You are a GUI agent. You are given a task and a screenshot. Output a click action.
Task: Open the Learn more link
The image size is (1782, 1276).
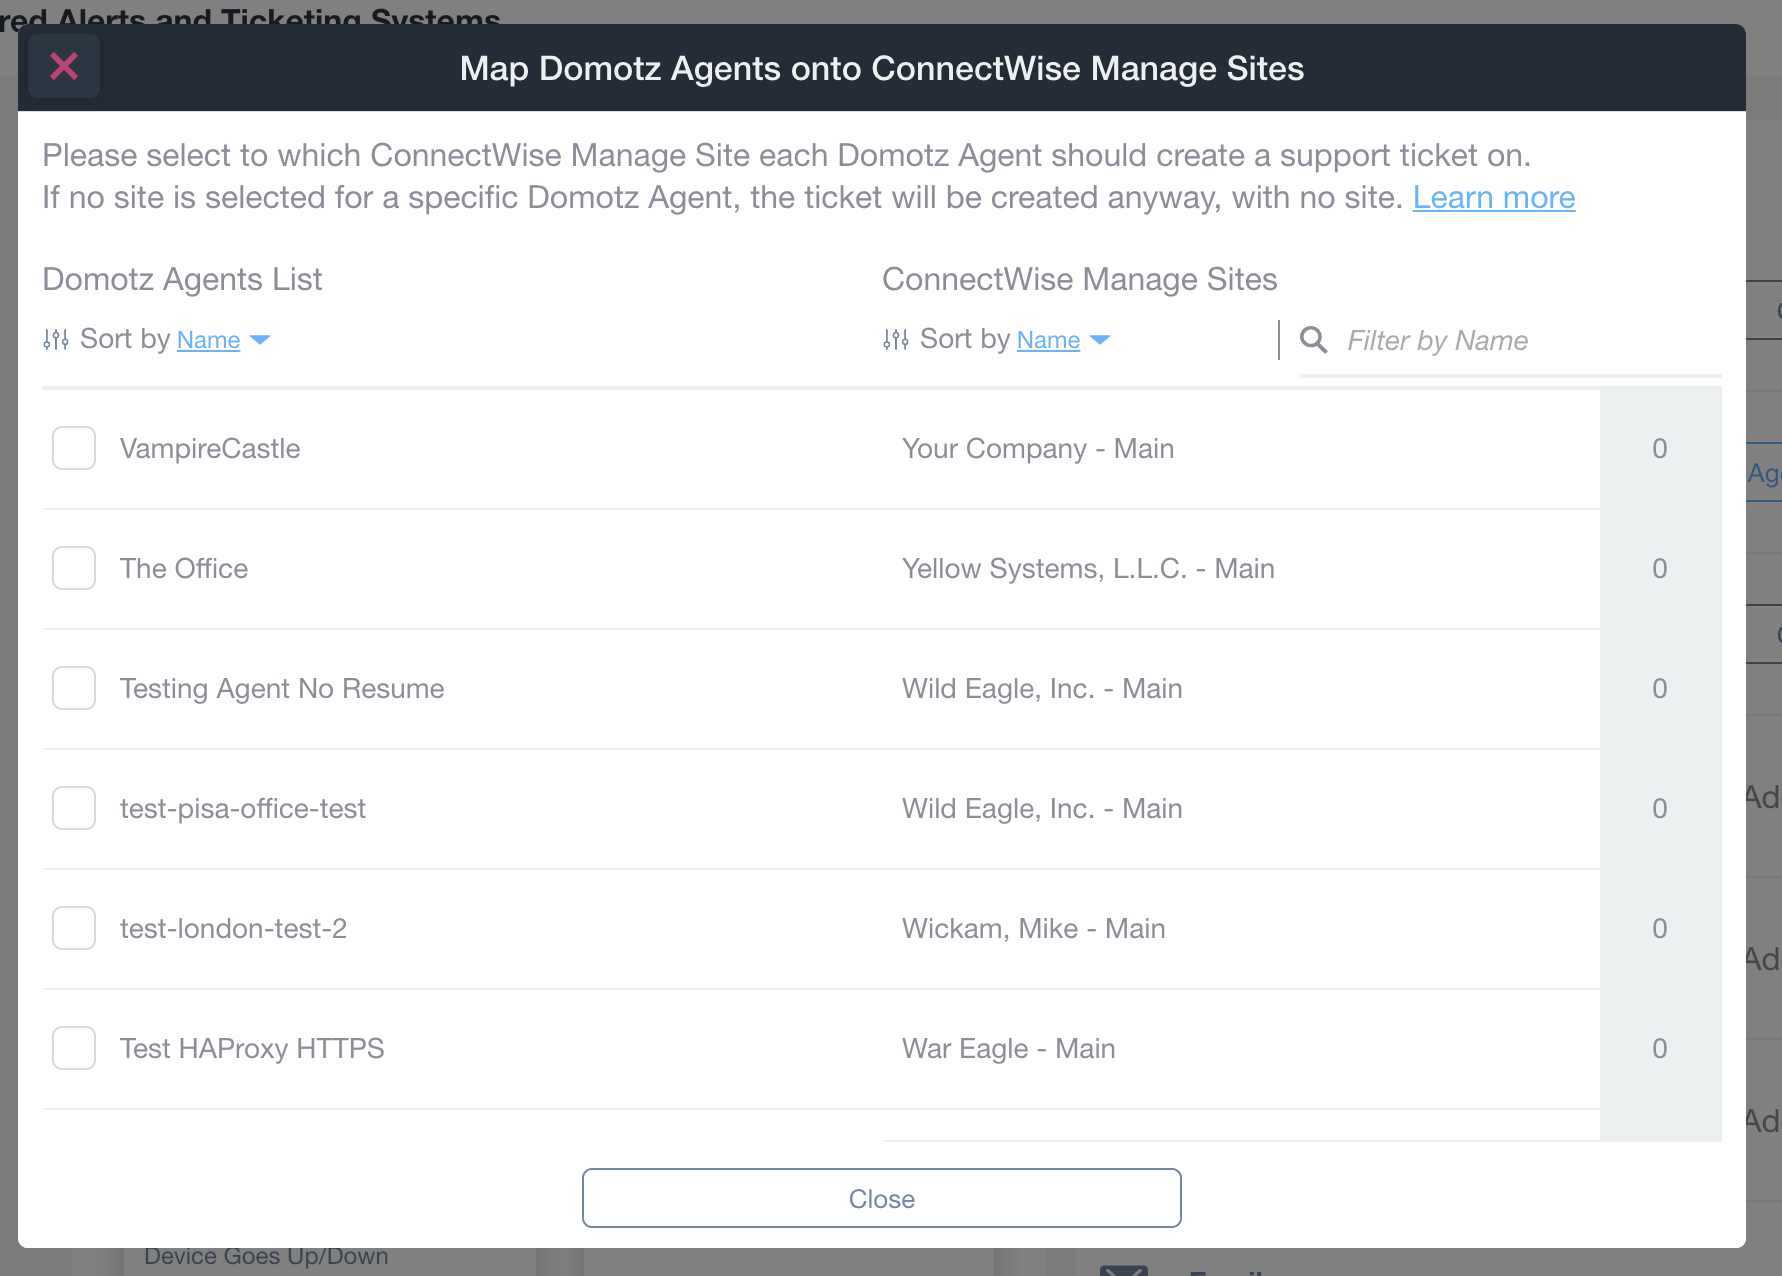(1494, 198)
